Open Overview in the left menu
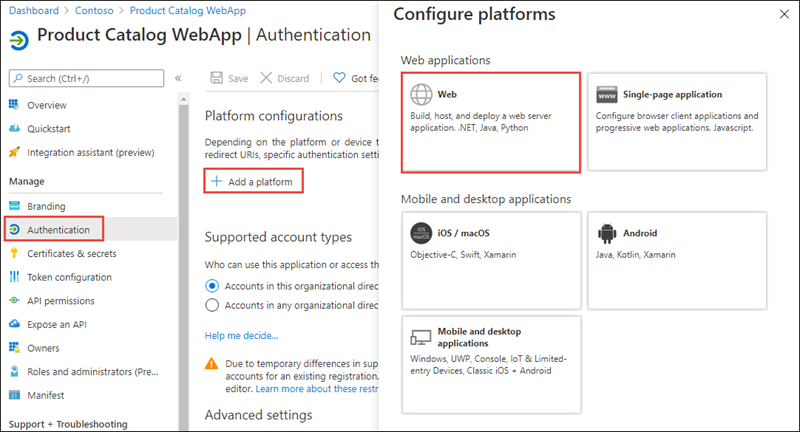Screen dimensions: 800x432 pyautogui.click(x=47, y=105)
